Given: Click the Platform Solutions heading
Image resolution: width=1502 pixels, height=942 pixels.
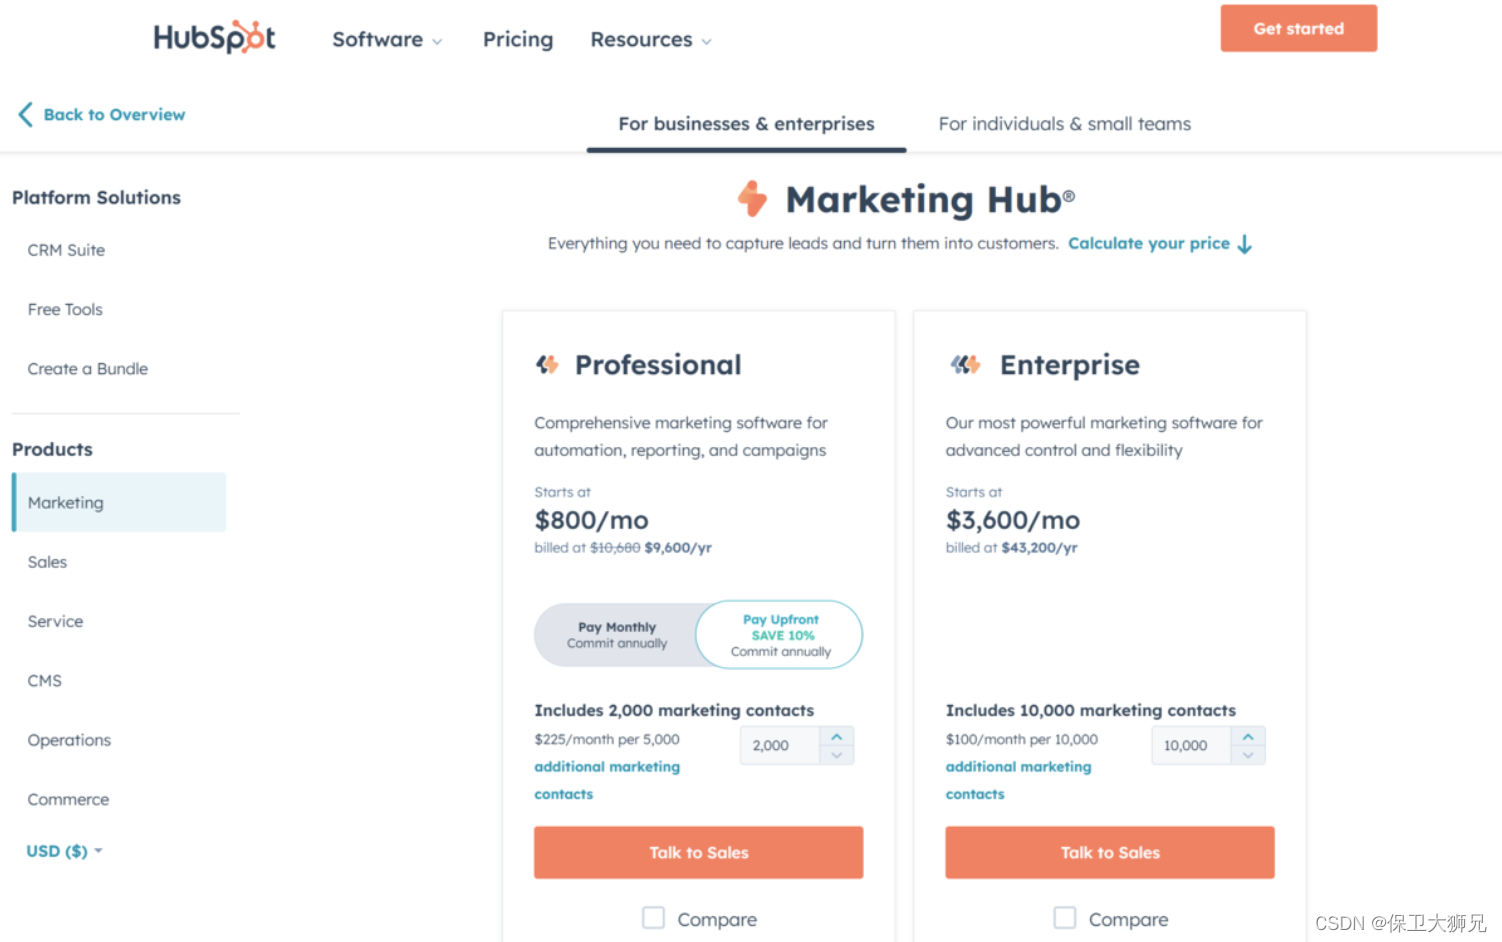Looking at the screenshot, I should click(x=96, y=197).
